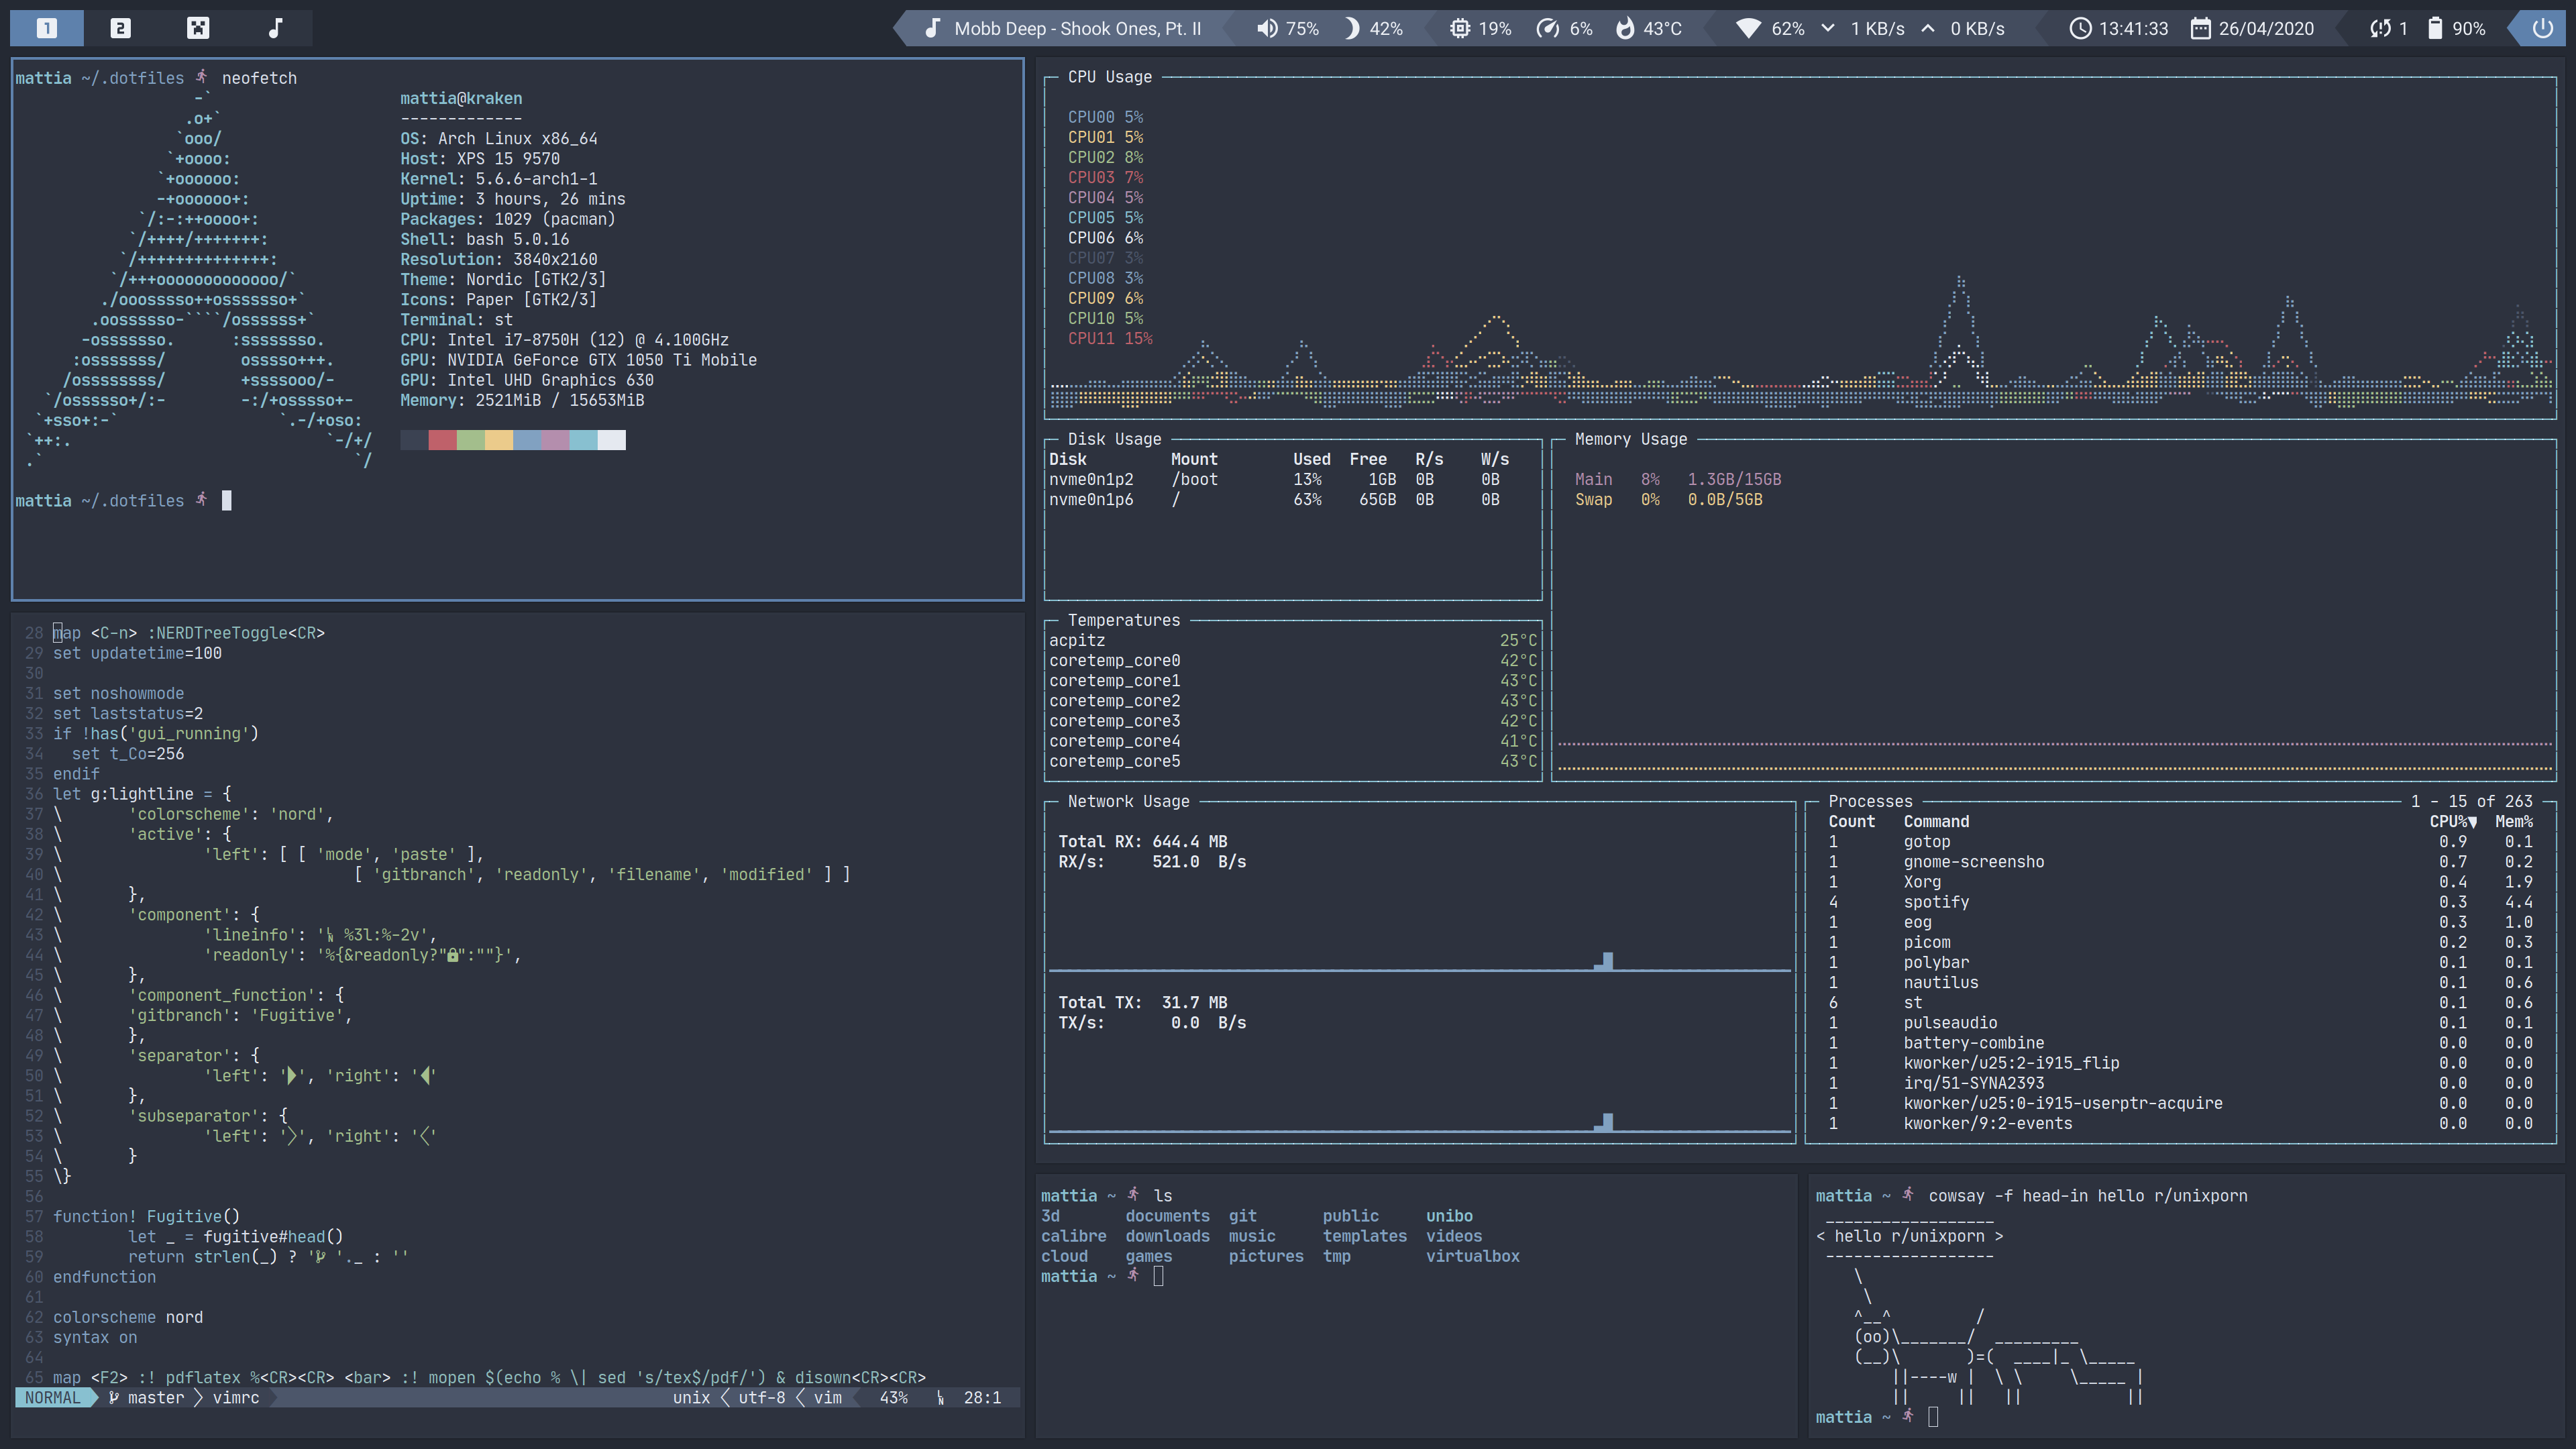This screenshot has height=1449, width=2576.
Task: Click the calendar icon for 26/04/2020
Action: click(2200, 28)
